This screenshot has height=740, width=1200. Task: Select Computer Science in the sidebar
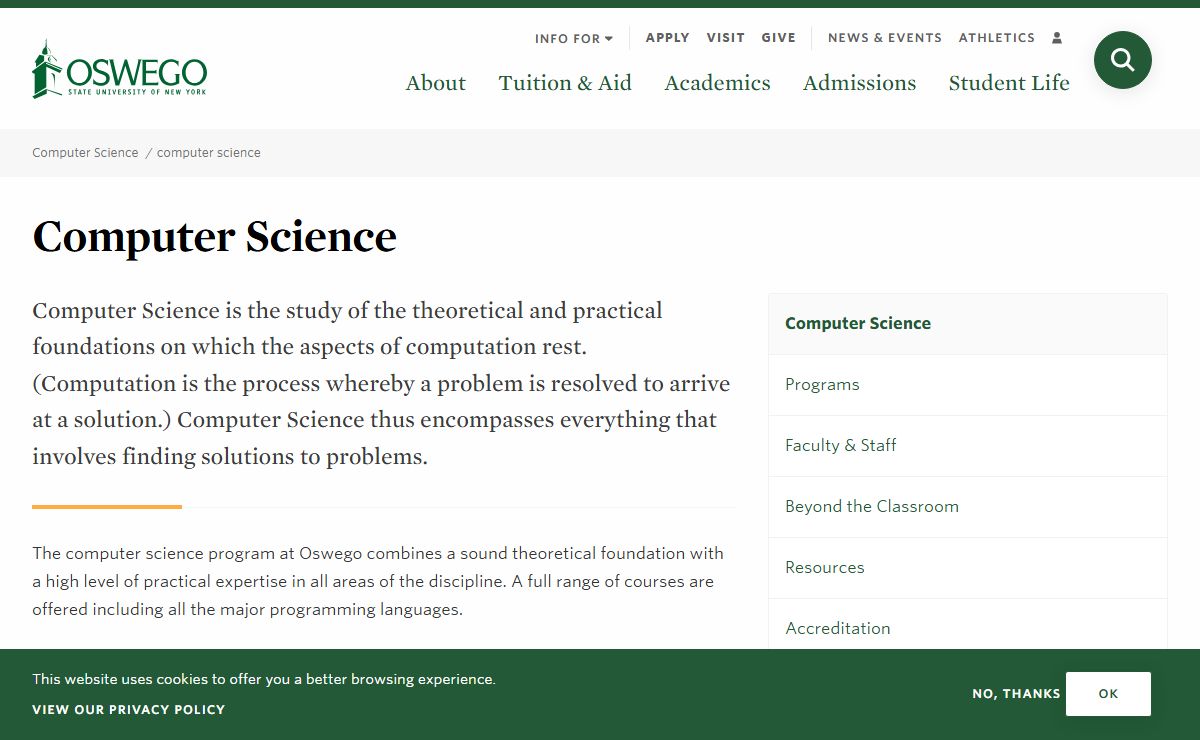pos(968,324)
